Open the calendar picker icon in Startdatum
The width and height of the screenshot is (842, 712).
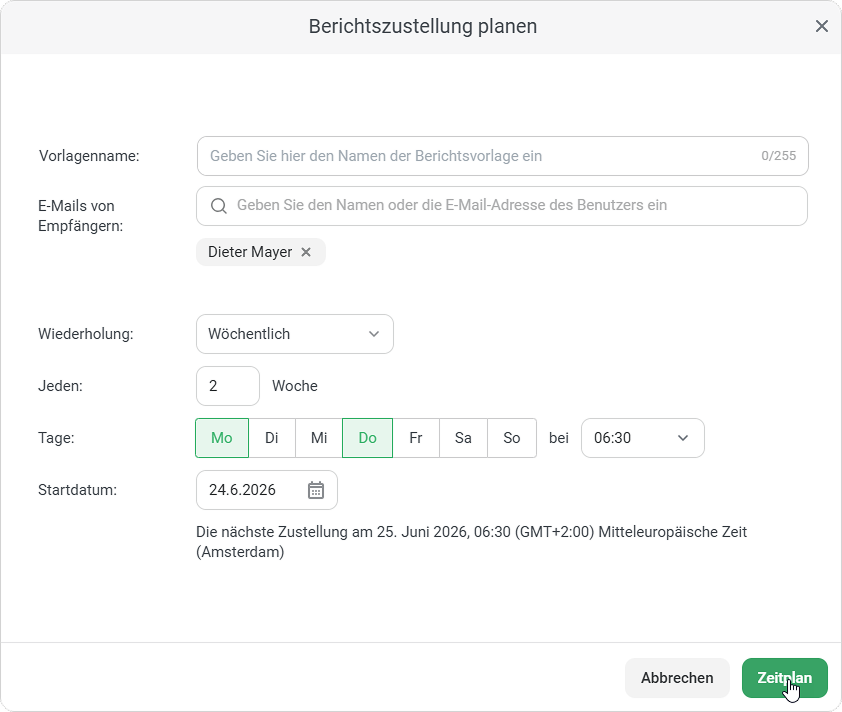316,490
